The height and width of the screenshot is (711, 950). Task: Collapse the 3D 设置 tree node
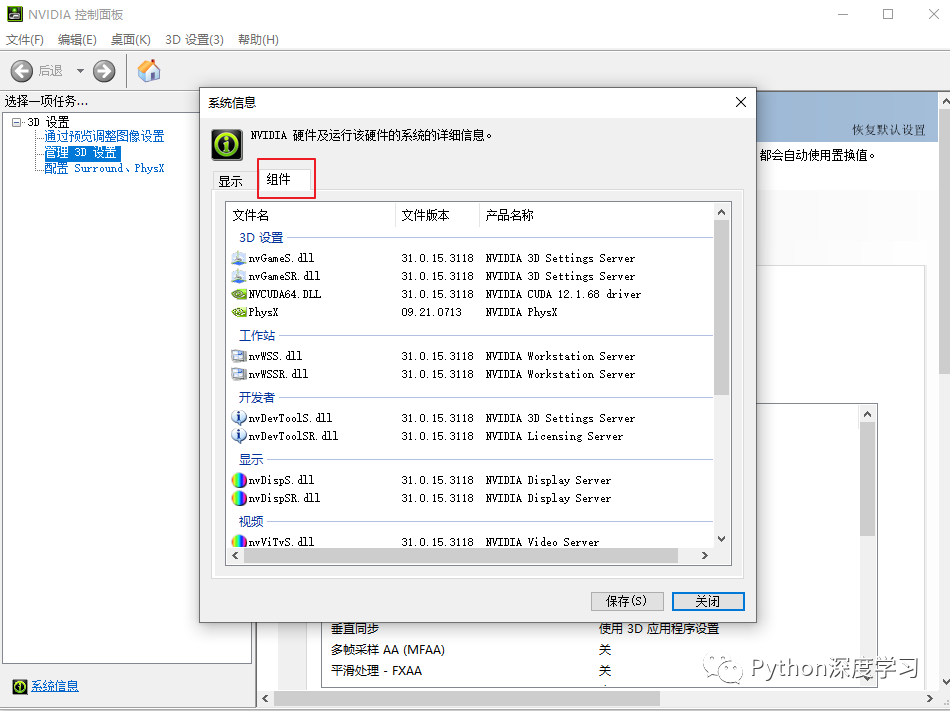click(x=16, y=122)
